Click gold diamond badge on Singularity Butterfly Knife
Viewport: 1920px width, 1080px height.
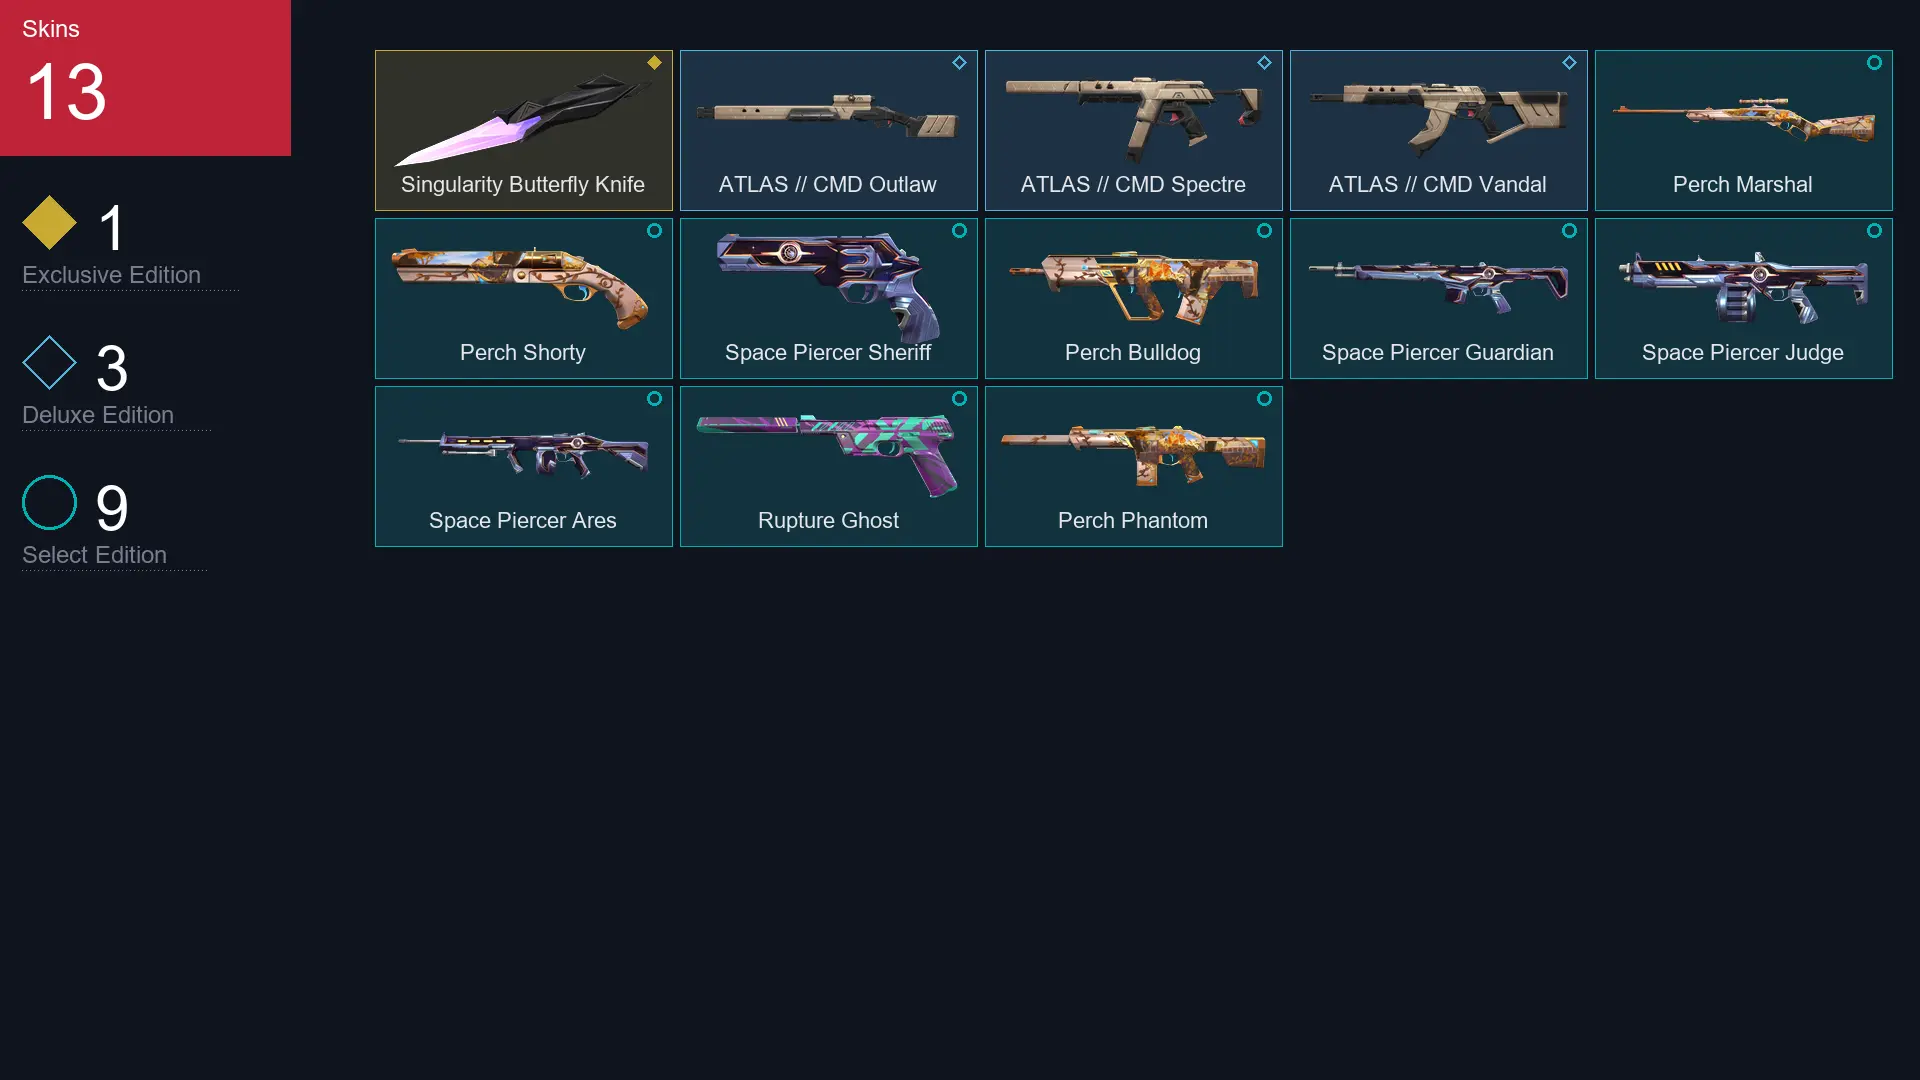click(x=654, y=62)
